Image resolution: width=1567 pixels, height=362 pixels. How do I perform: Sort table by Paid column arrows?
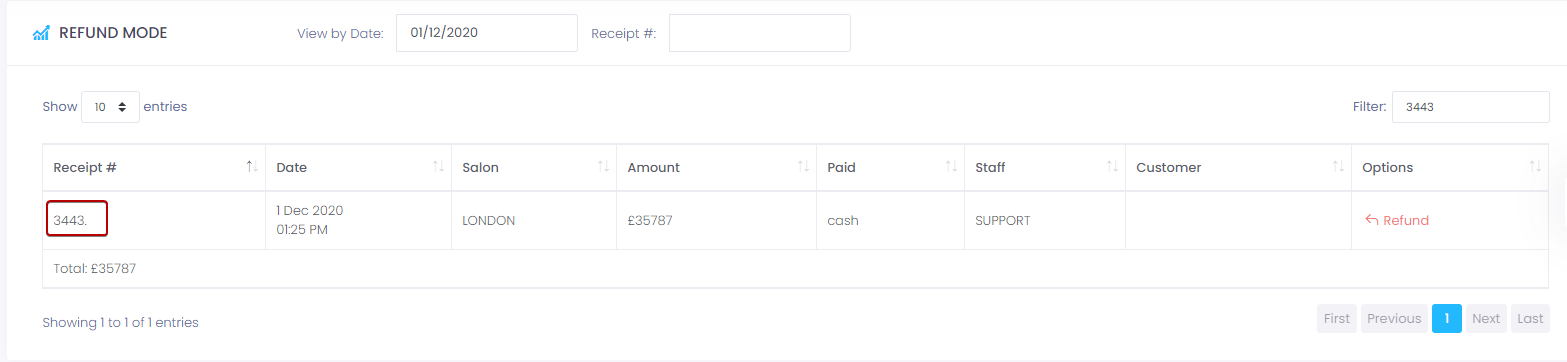(951, 167)
